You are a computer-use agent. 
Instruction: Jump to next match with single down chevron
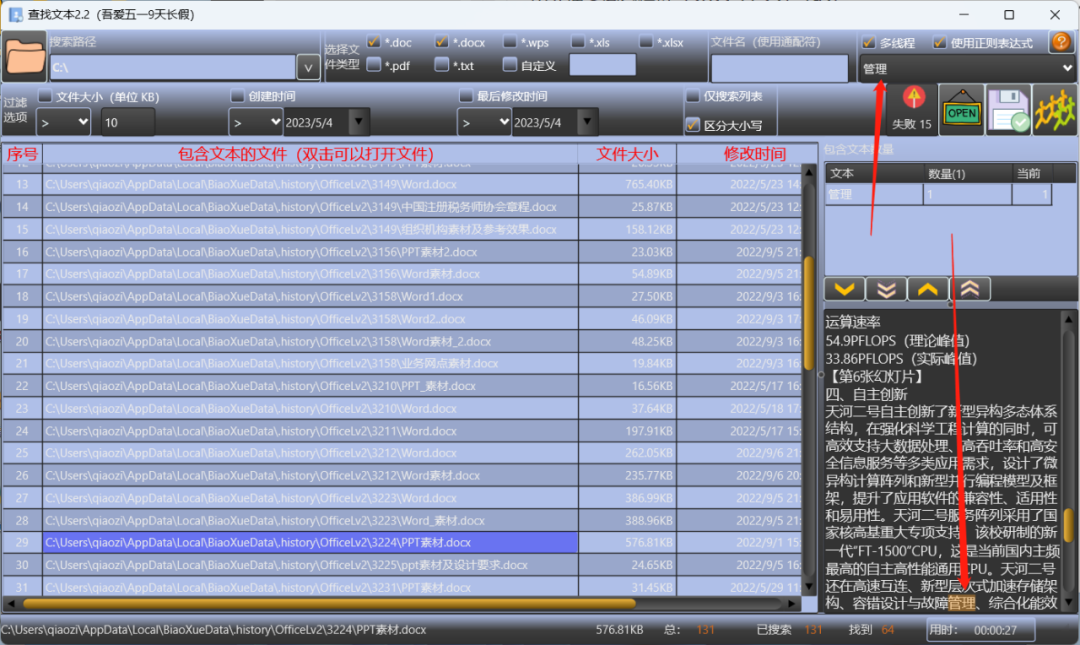844,289
